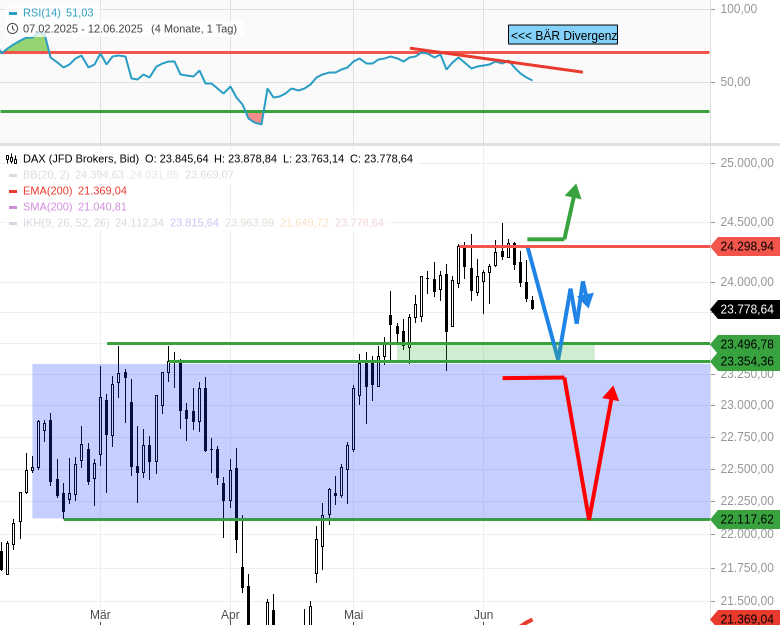This screenshot has height=625, width=780.
Task: Click the 21.500,00 price axis value
Action: coord(747,601)
